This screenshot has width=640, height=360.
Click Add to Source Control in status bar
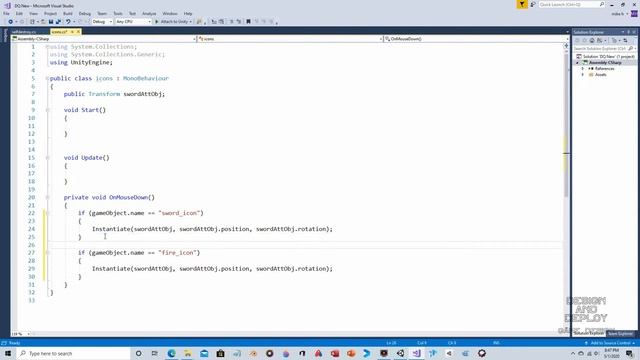(610, 343)
